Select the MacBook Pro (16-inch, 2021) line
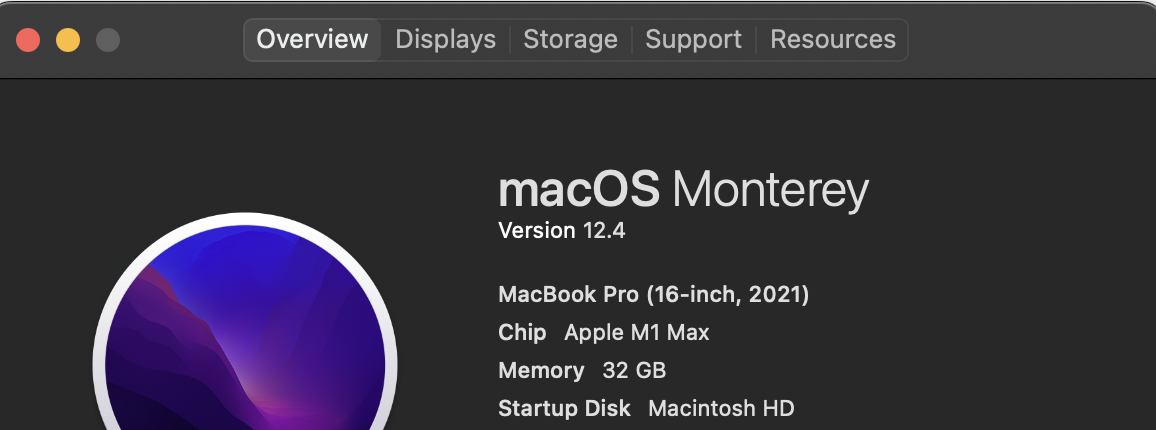 653,295
